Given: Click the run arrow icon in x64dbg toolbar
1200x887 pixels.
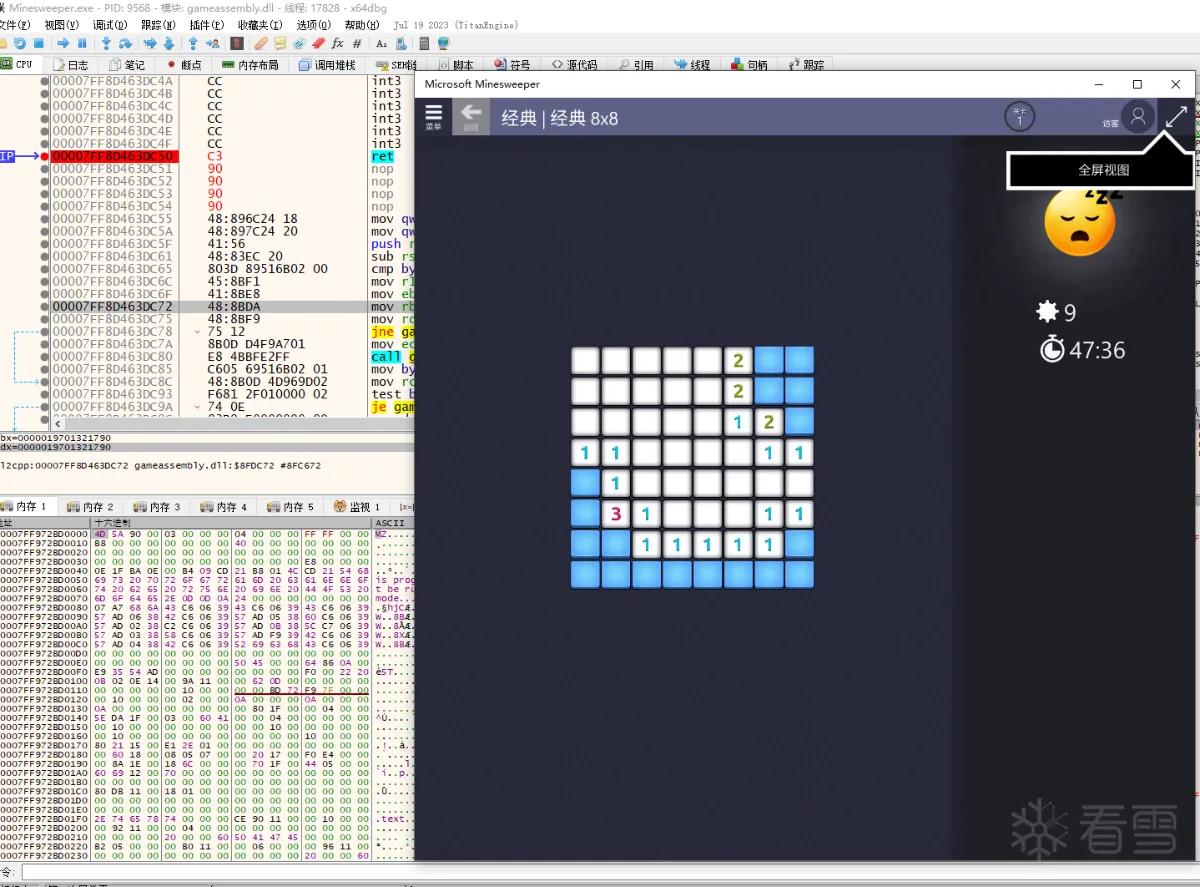Looking at the screenshot, I should tap(63, 43).
